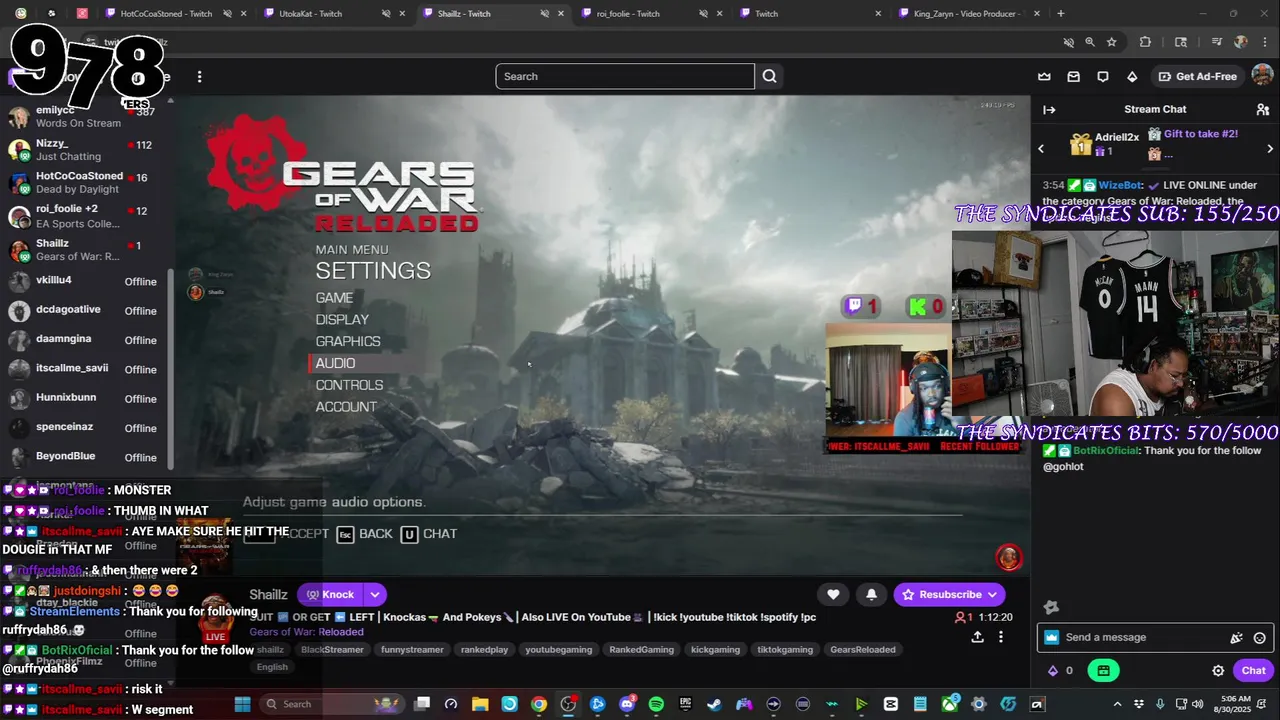Image resolution: width=1280 pixels, height=720 pixels.
Task: Share the Shaillz stream
Action: (x=977, y=637)
